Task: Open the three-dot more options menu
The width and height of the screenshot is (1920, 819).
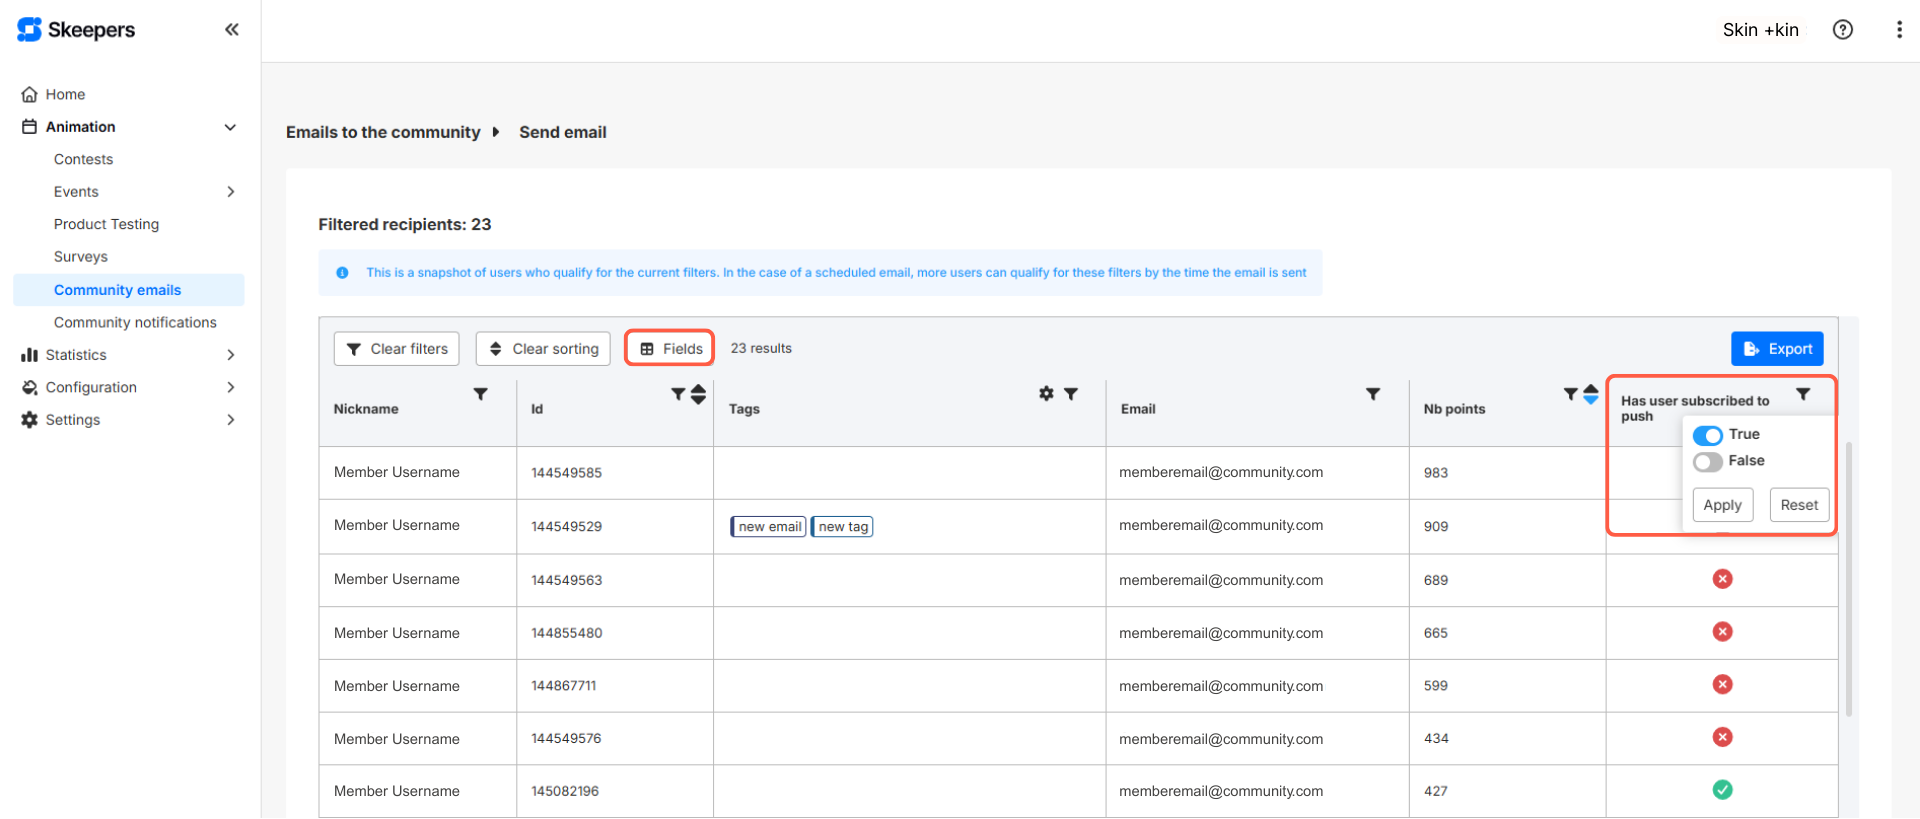Action: pos(1898,30)
